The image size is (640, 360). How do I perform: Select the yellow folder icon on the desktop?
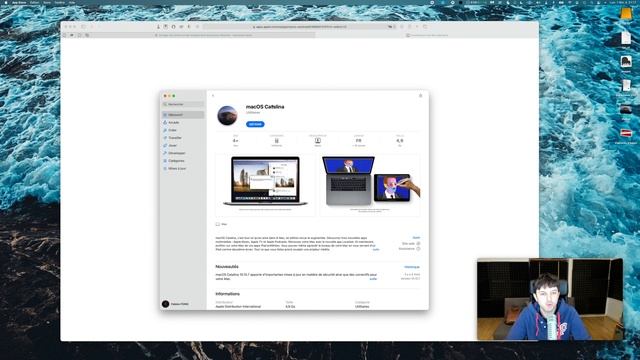[626, 14]
